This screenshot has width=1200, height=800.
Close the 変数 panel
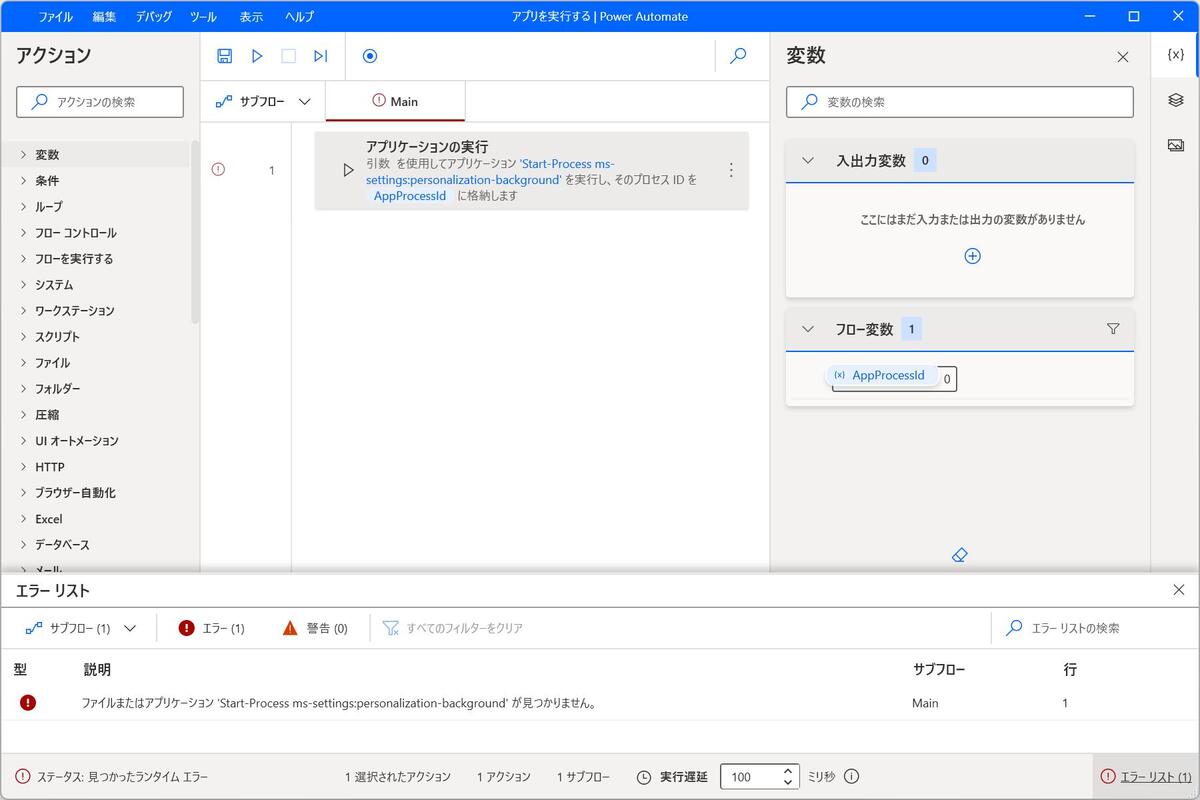coord(1123,57)
